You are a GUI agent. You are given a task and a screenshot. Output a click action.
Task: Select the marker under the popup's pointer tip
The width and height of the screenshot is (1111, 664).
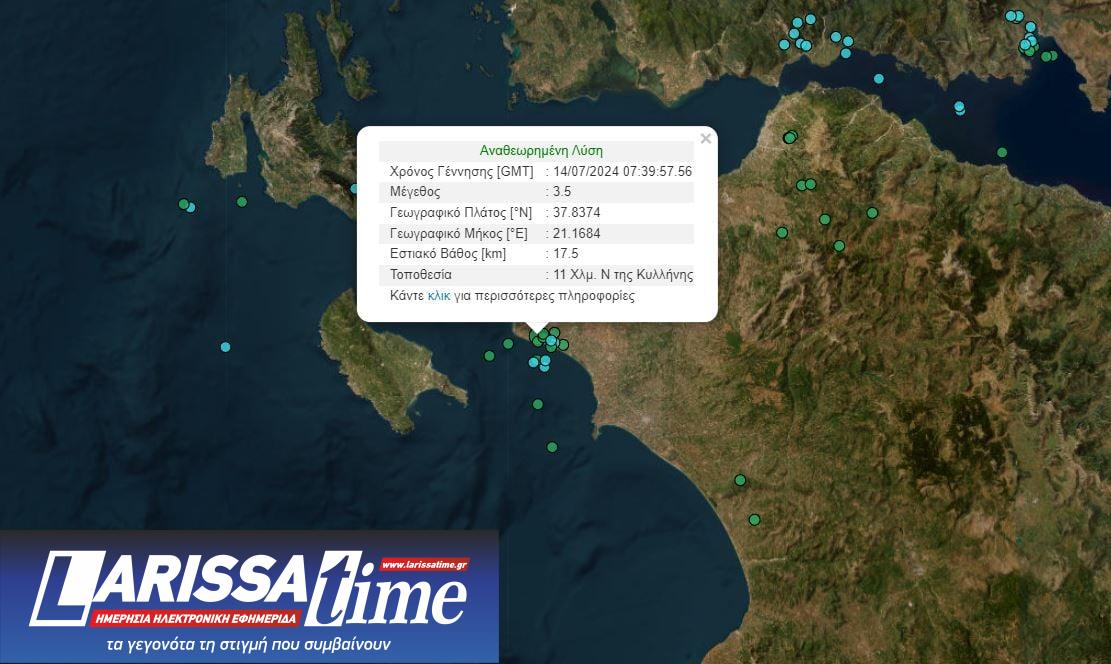click(x=538, y=337)
